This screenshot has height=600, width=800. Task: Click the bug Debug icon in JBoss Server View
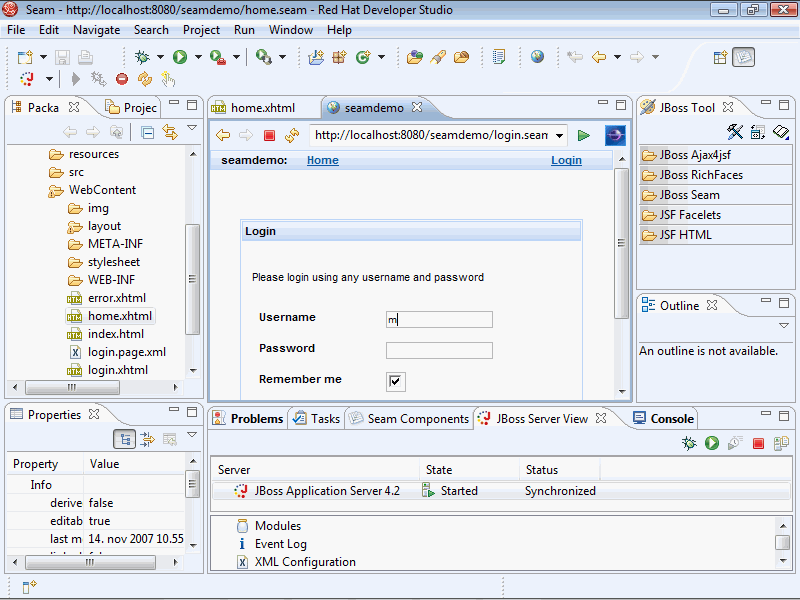689,443
